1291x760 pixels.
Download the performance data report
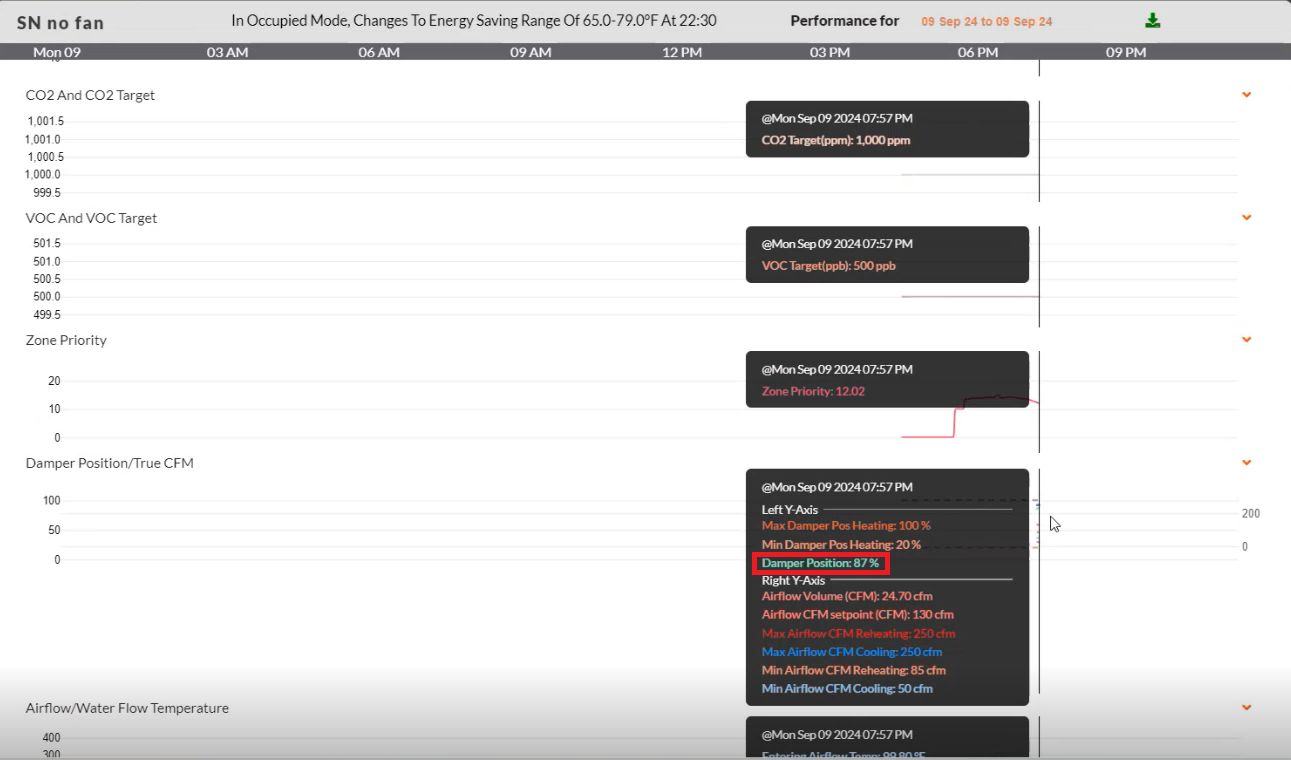1152,20
